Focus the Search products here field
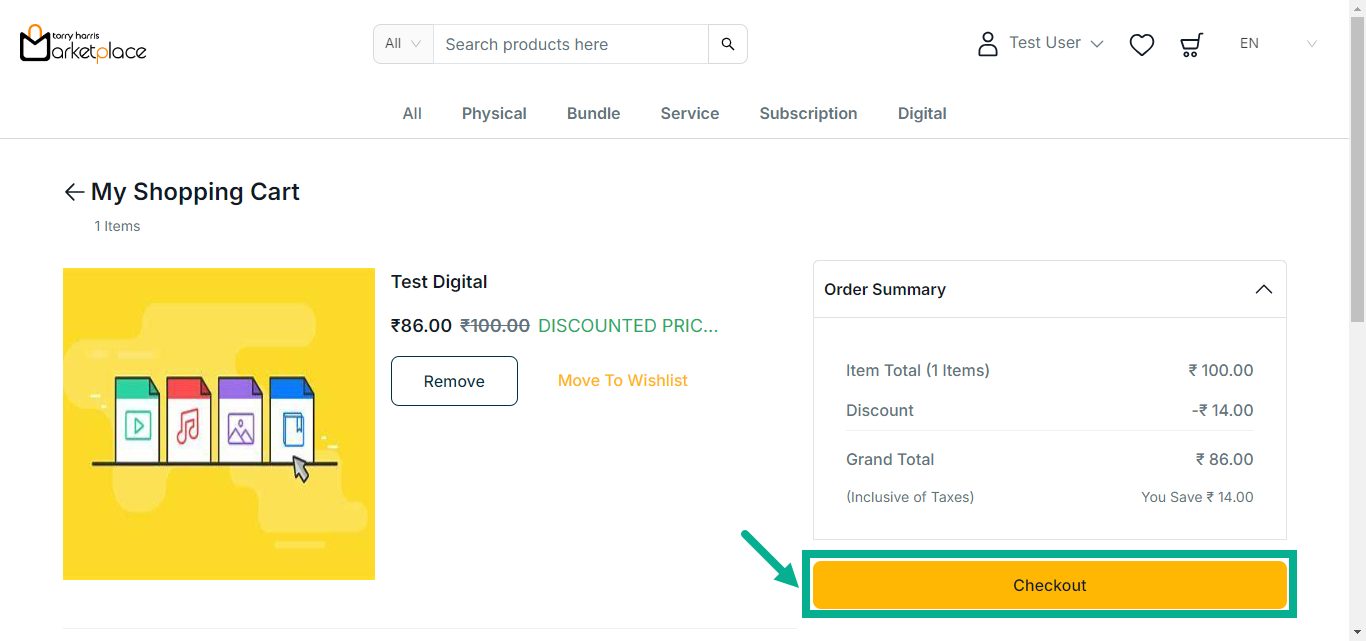This screenshot has width=1366, height=641. click(x=570, y=44)
